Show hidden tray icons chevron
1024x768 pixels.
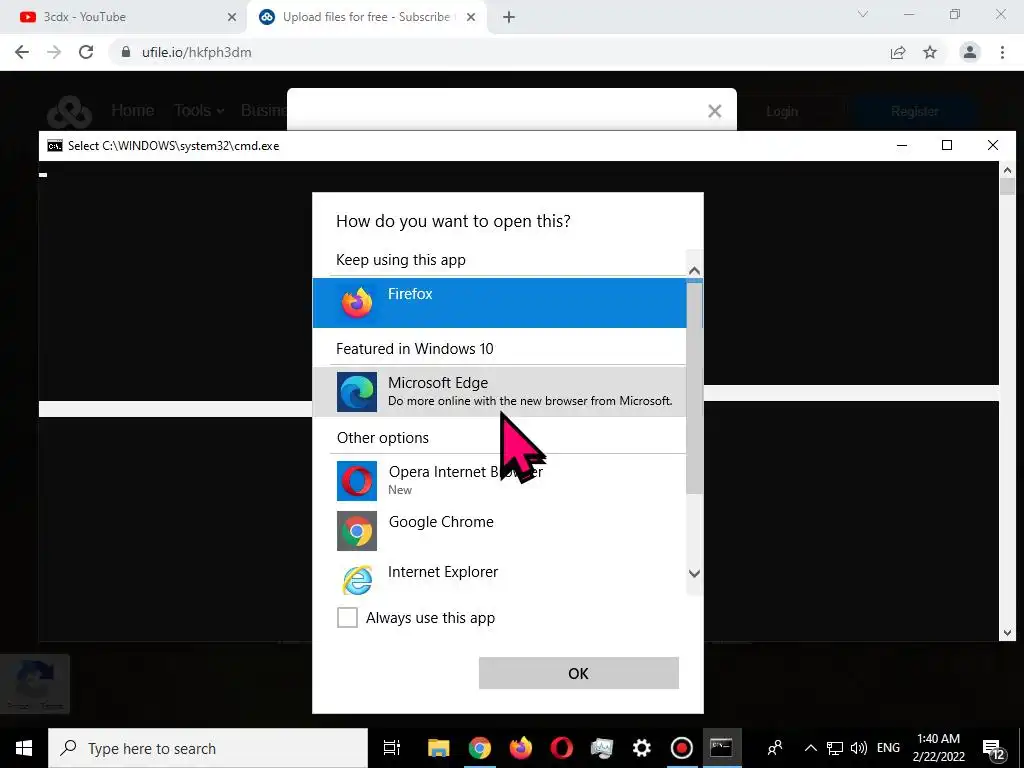[810, 748]
